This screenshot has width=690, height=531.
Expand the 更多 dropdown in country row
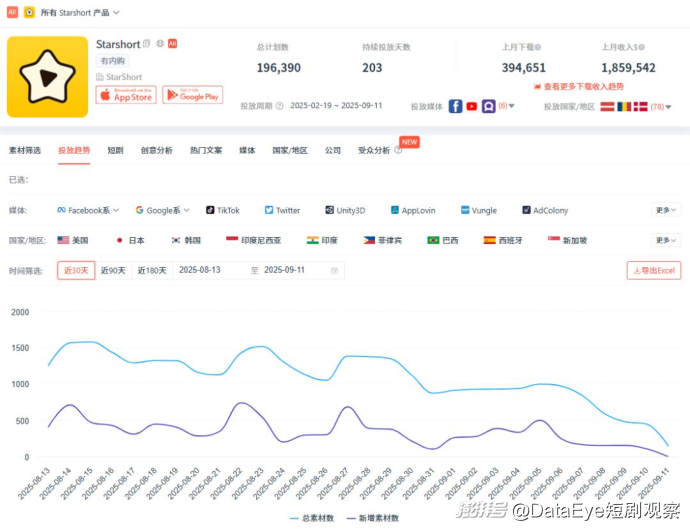(665, 240)
